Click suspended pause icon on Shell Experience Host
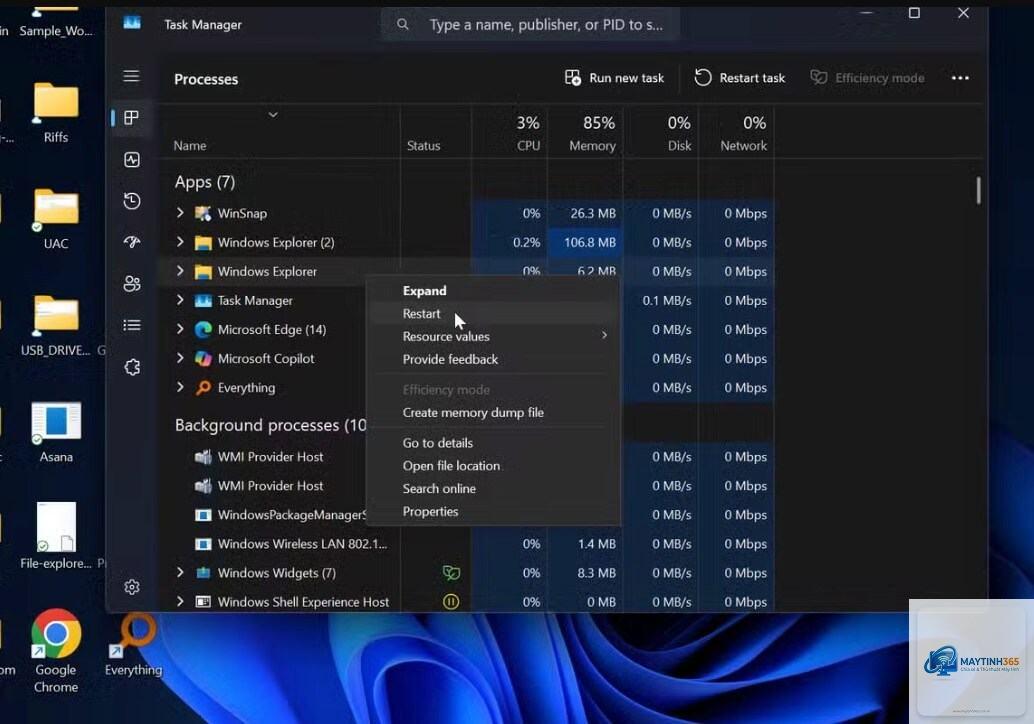1034x724 pixels. pyautogui.click(x=451, y=601)
